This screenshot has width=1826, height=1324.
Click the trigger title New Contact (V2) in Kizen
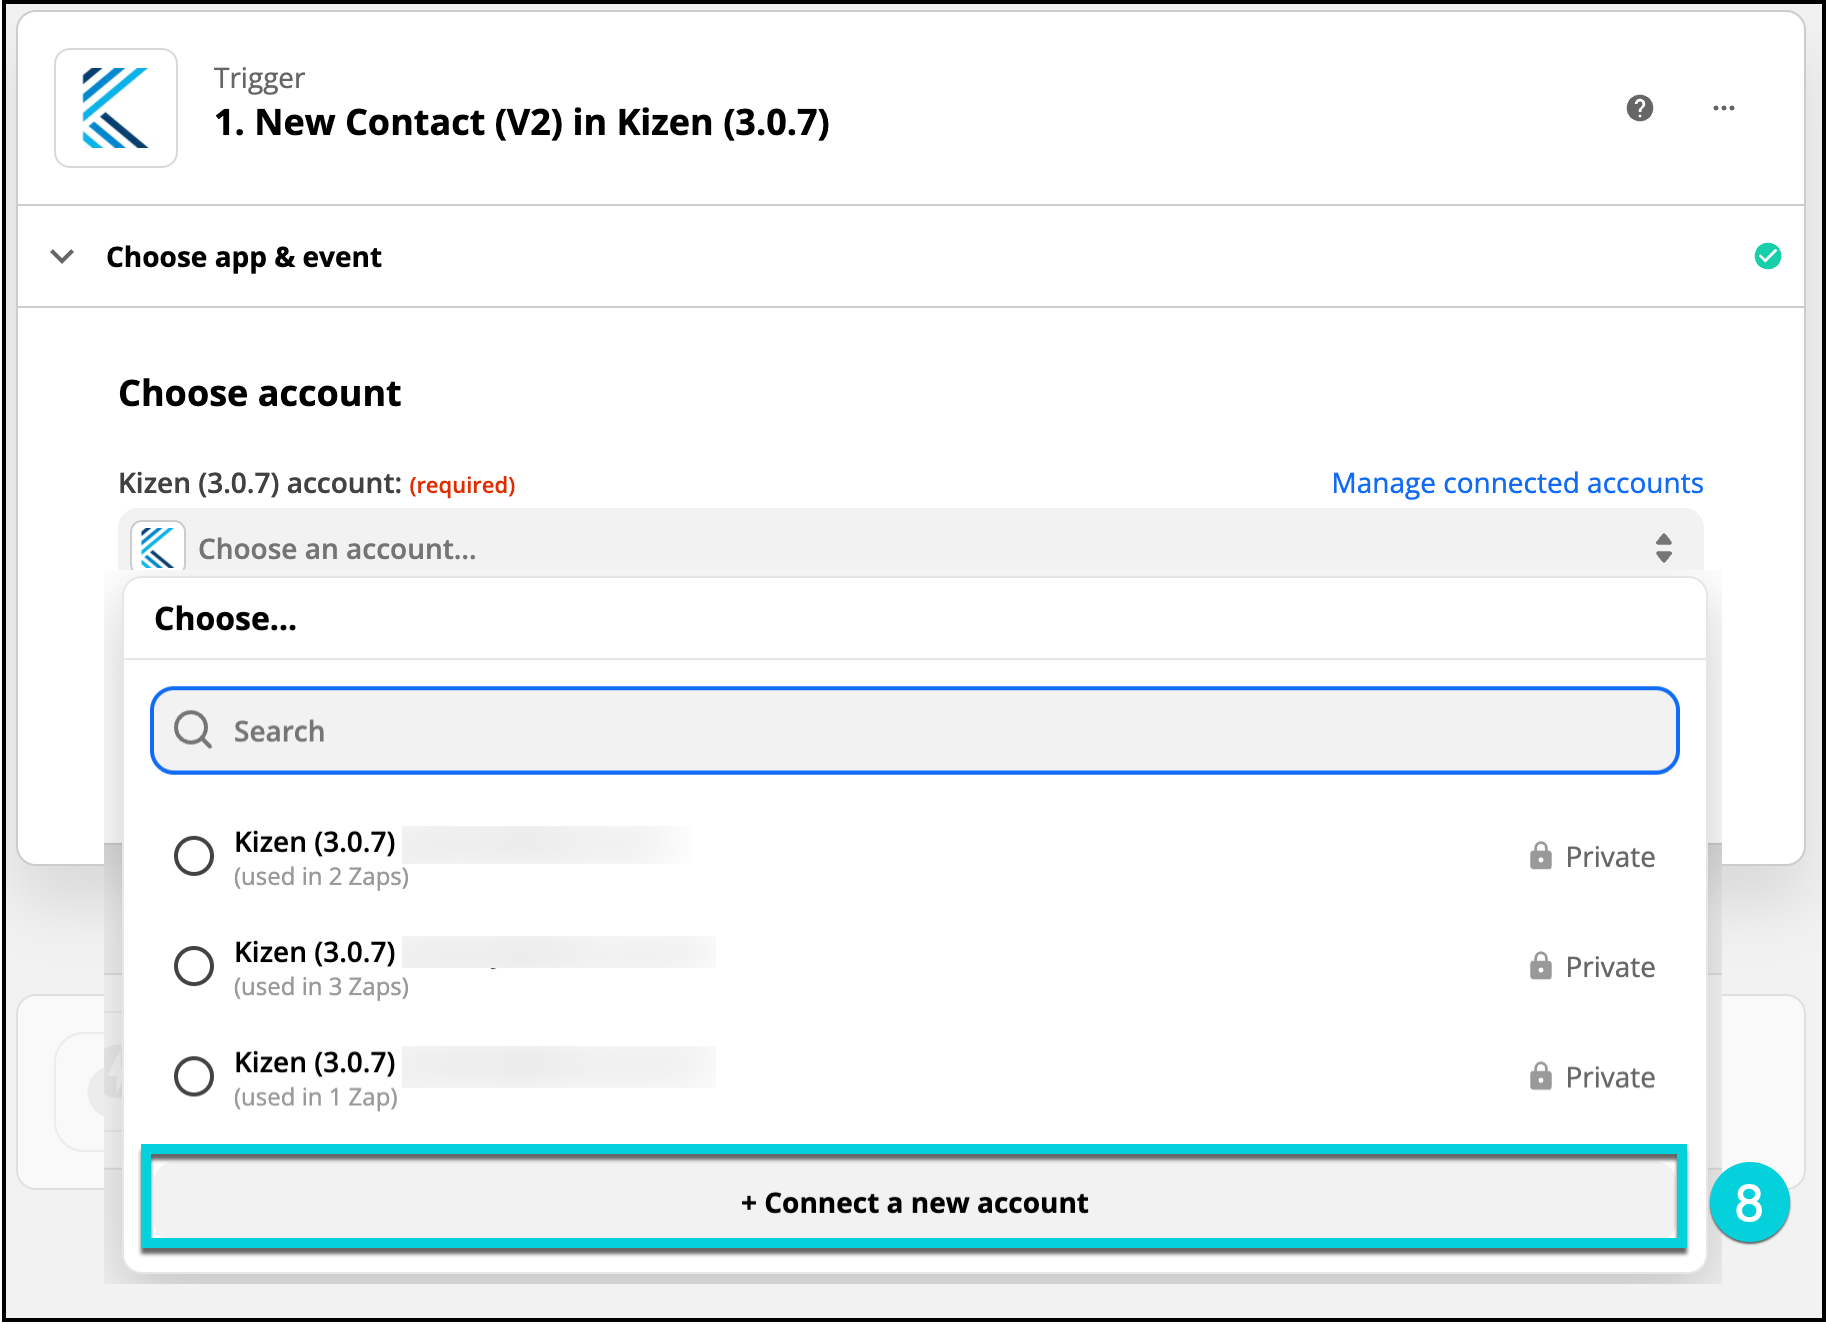521,122
